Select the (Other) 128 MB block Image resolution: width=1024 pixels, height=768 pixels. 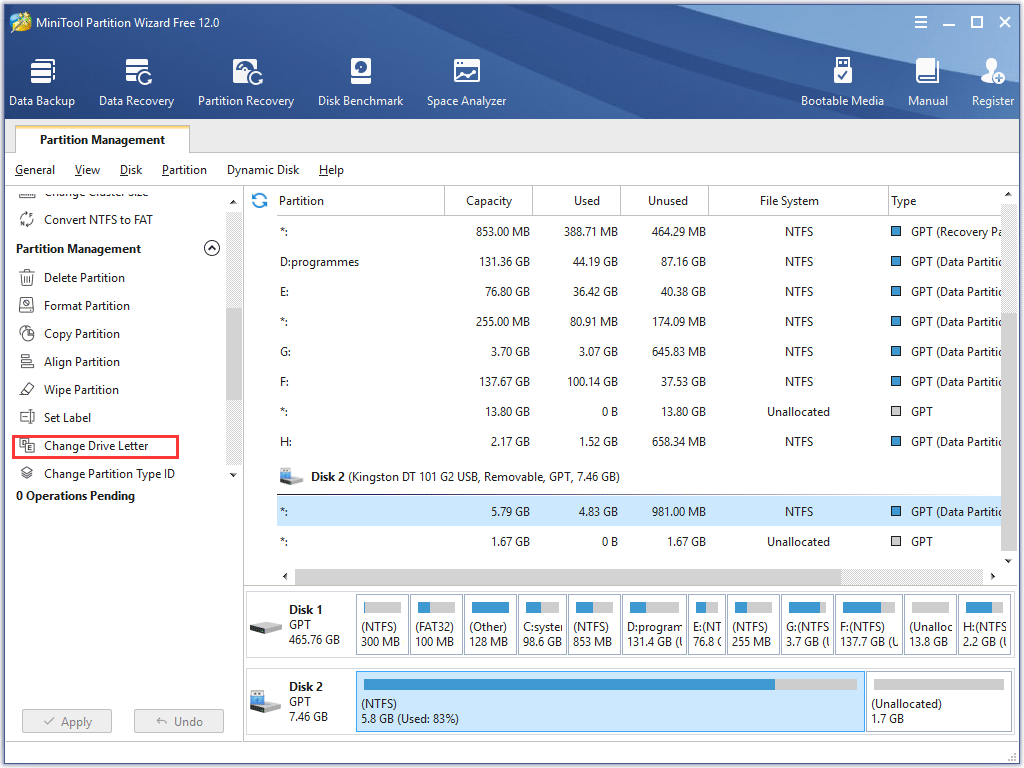pos(489,625)
